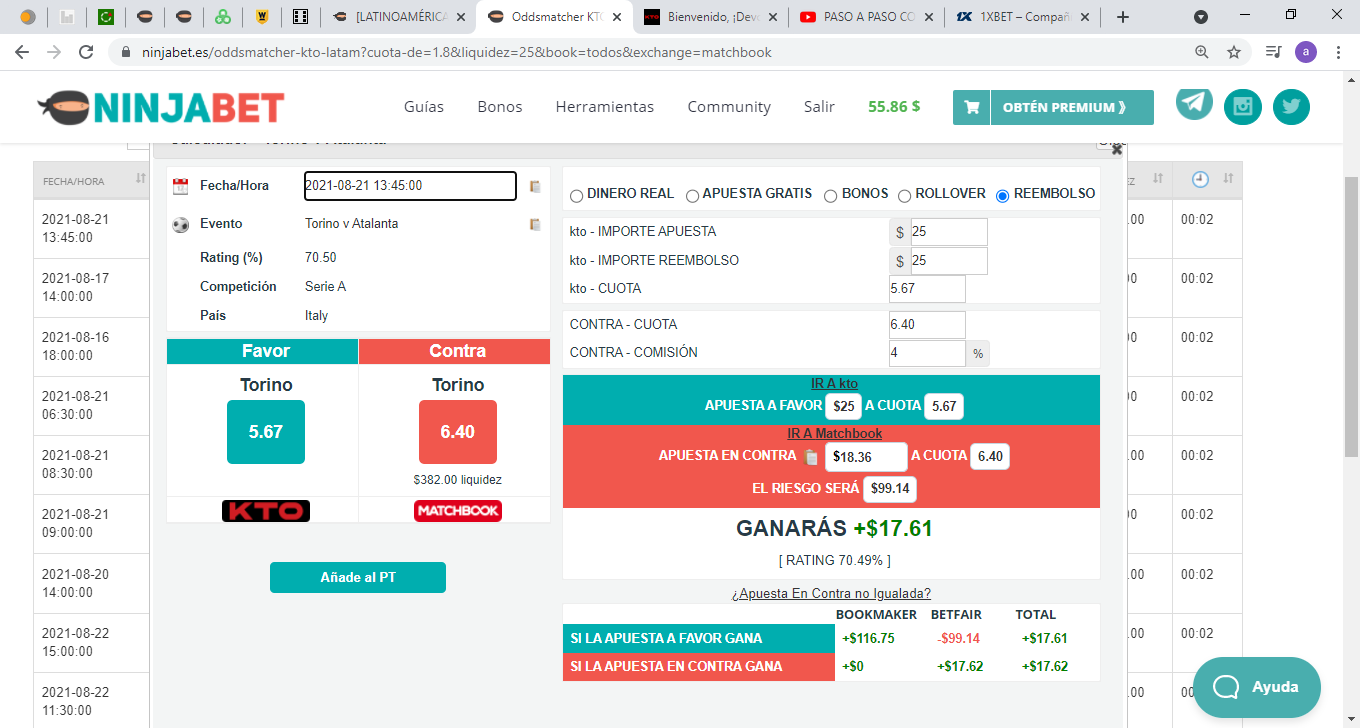This screenshot has width=1360, height=728.
Task: Click the soccer ball icon next to Evento
Action: click(181, 224)
